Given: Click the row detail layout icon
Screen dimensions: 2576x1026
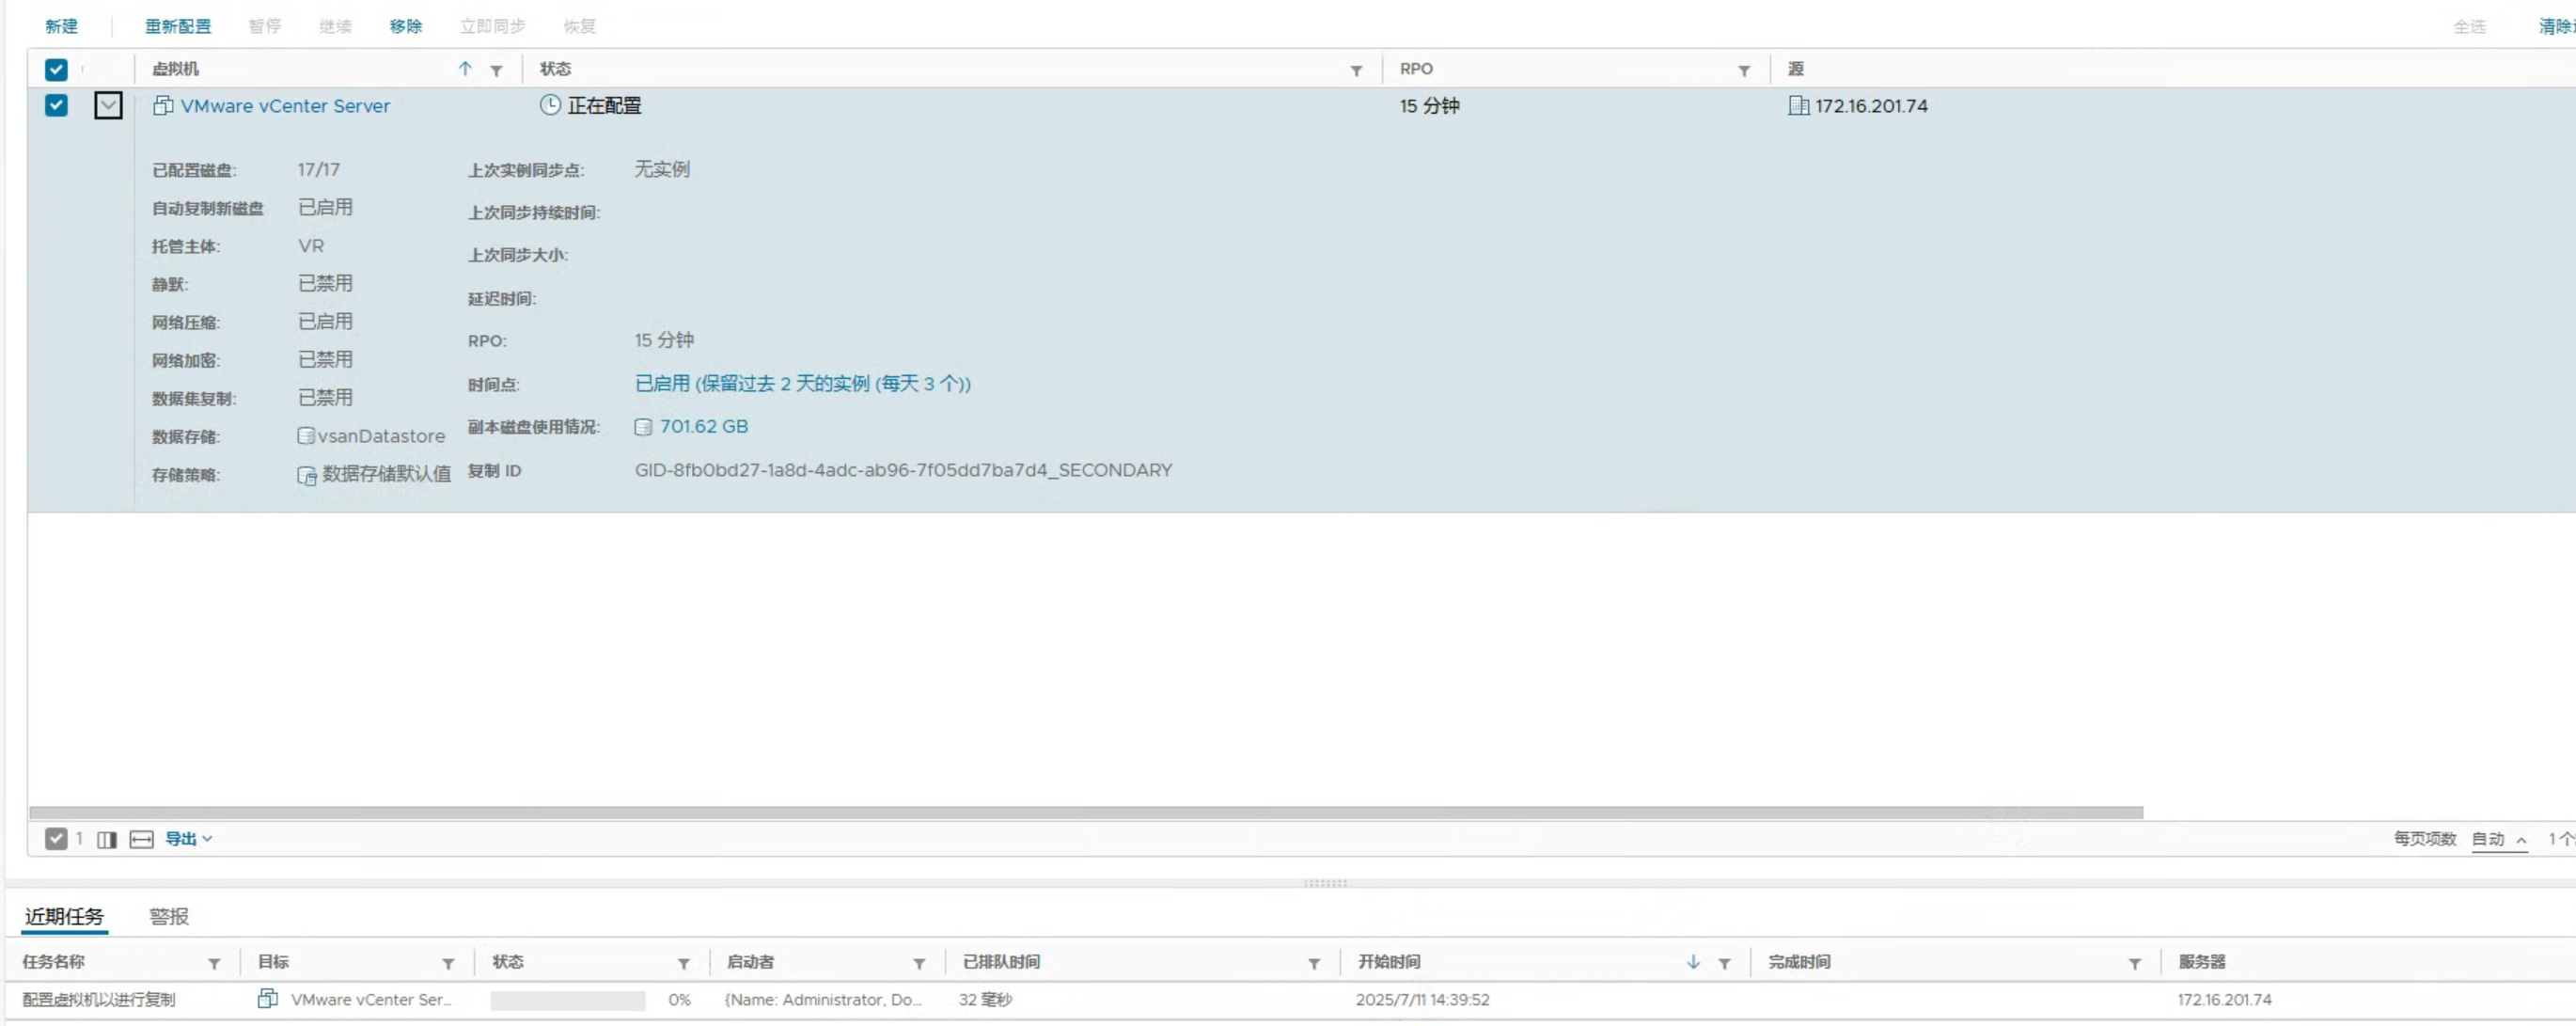Looking at the screenshot, I should (141, 839).
